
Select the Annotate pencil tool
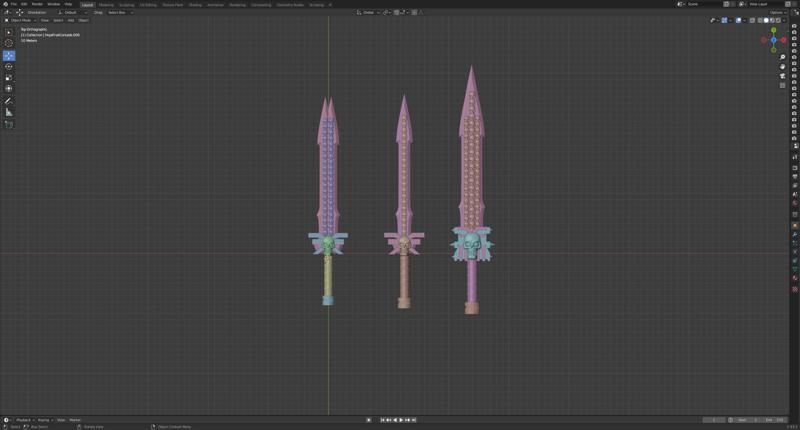(x=9, y=101)
